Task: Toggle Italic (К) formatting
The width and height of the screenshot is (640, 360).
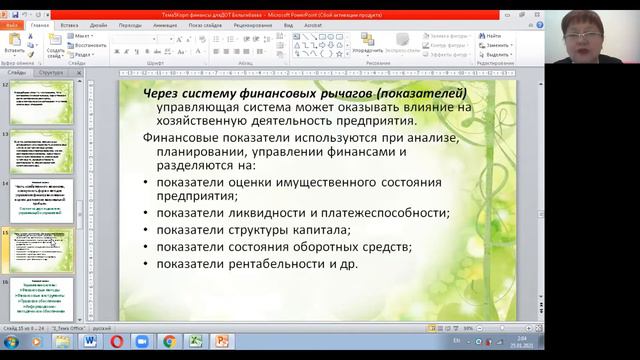Action: (127, 52)
